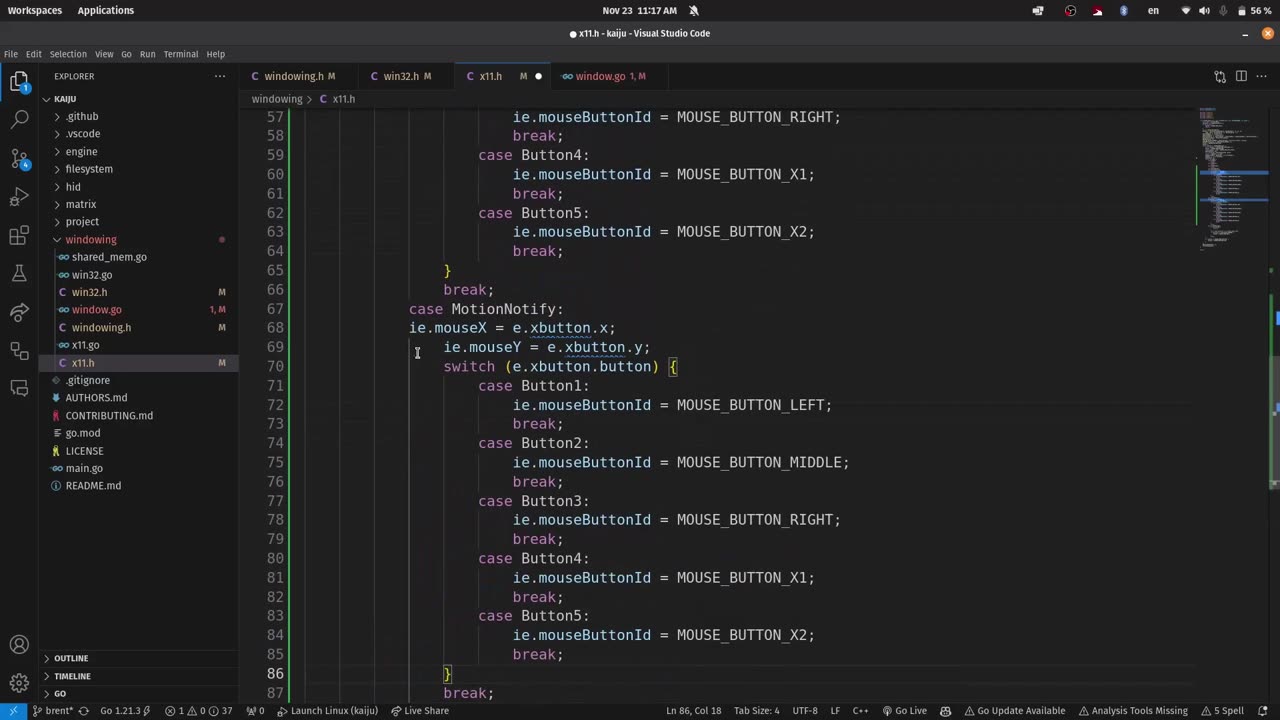1280x720 pixels.
Task: Open the Go menu
Action: [126, 54]
